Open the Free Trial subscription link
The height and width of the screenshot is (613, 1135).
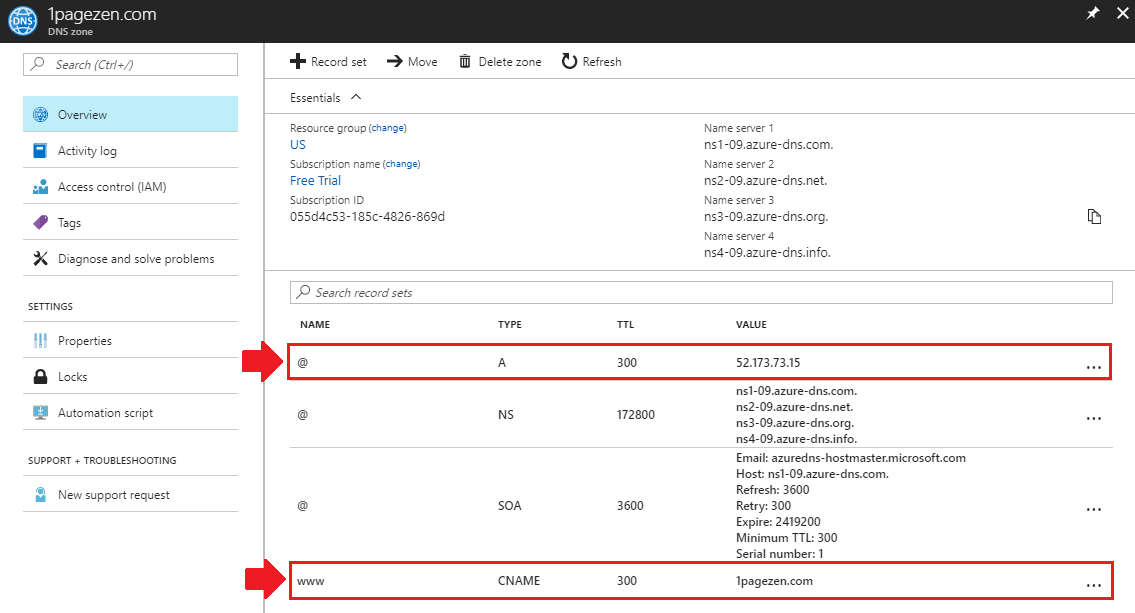[x=315, y=181]
